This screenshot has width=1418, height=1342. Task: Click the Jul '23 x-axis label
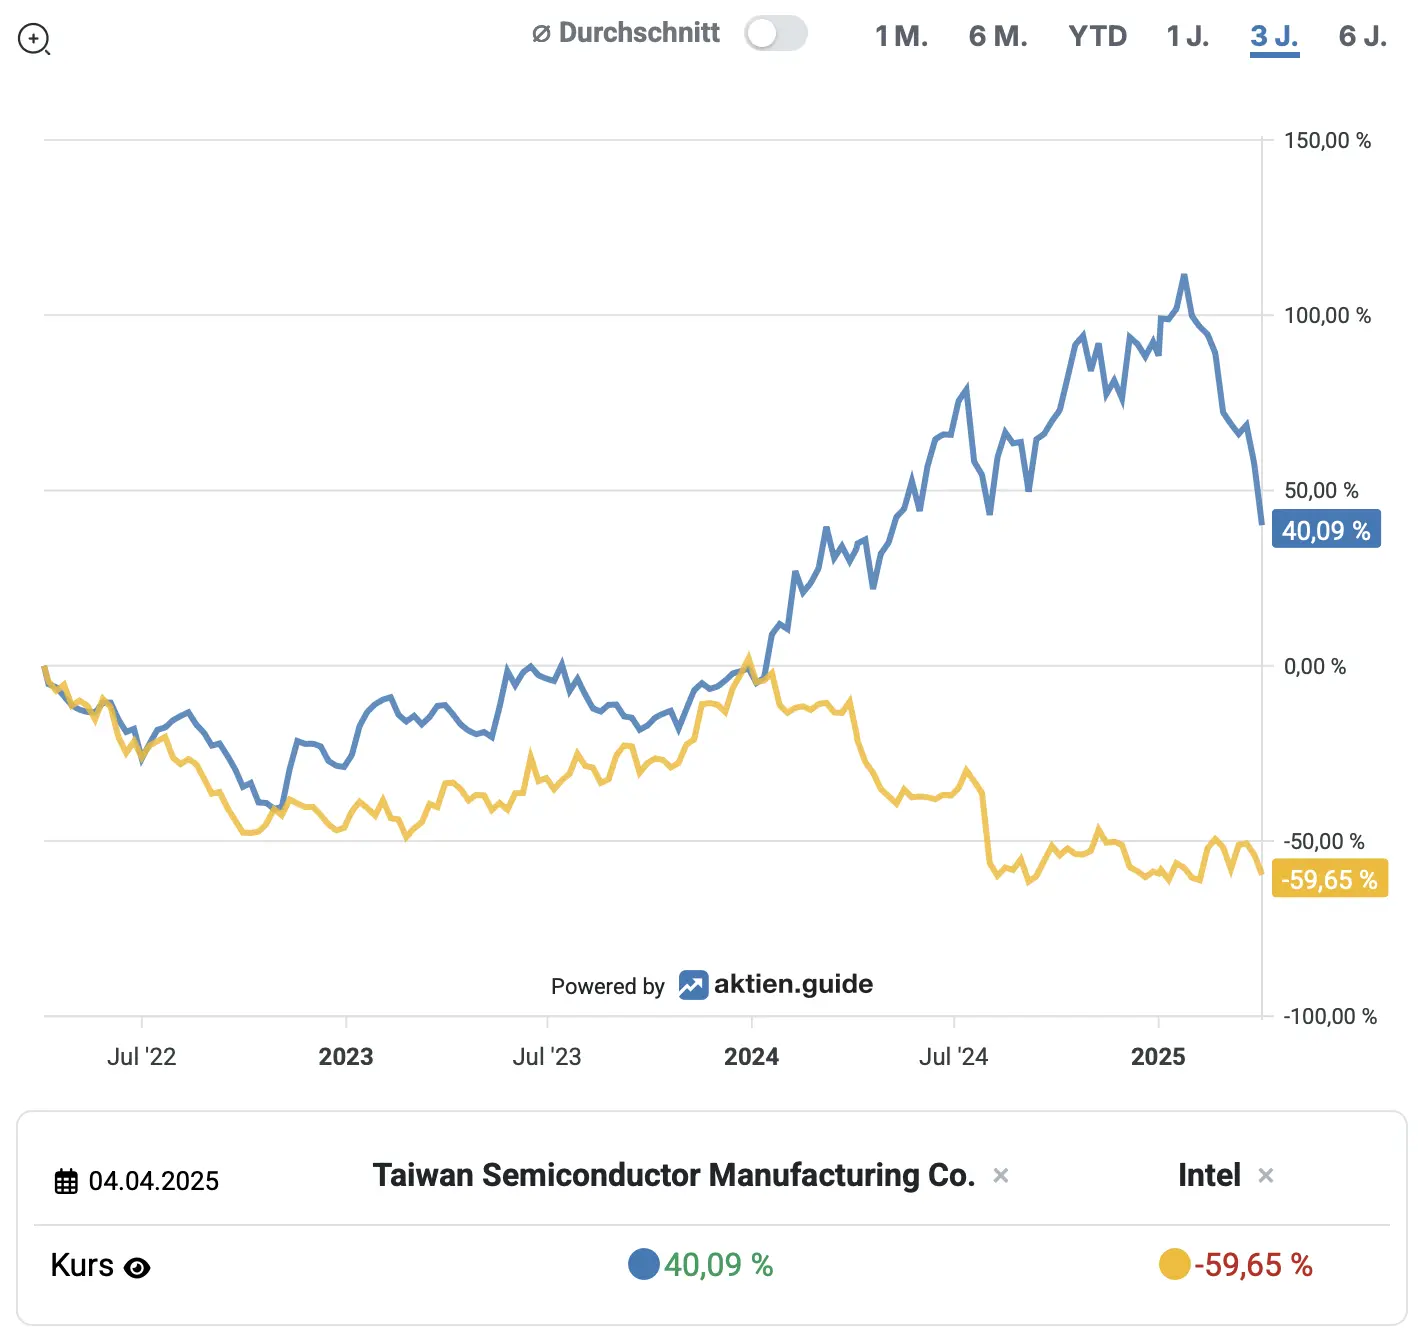(x=547, y=1057)
